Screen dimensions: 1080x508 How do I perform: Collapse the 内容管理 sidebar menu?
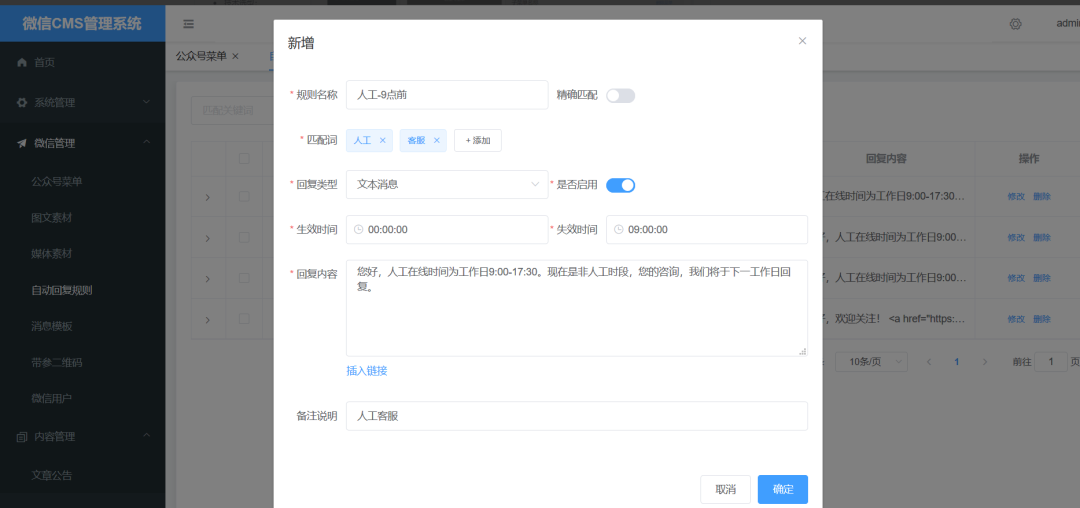point(83,436)
